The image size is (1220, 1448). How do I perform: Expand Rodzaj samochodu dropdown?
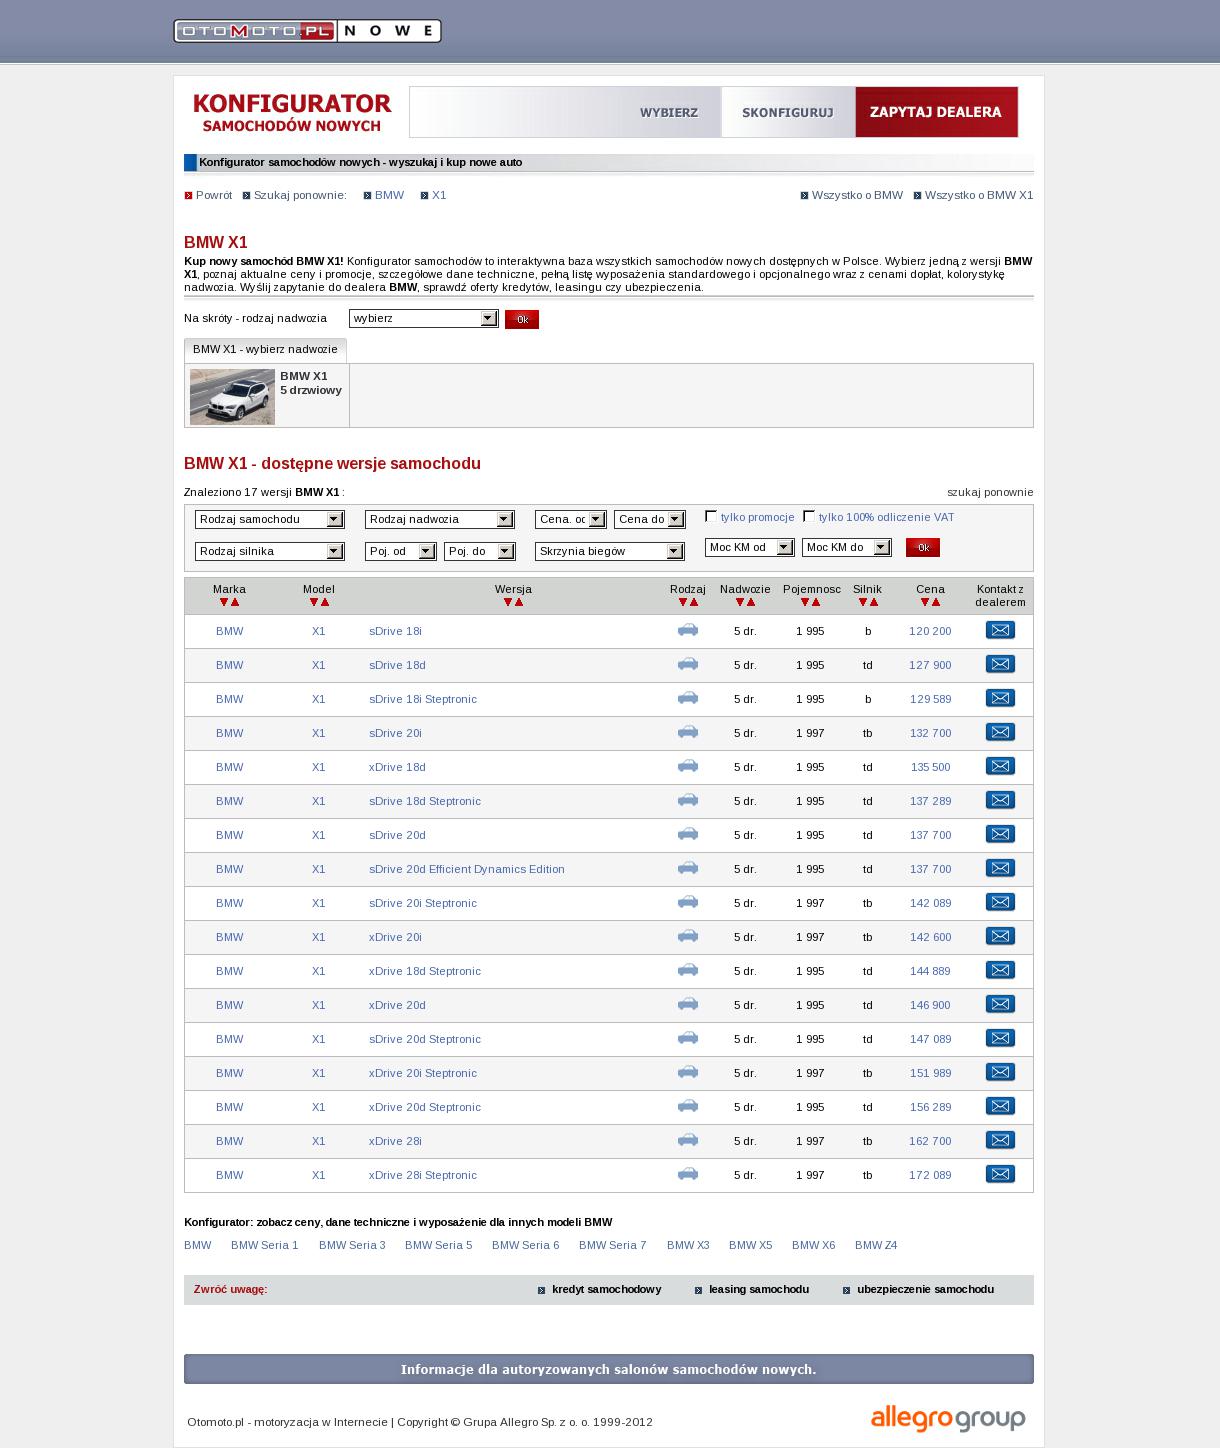270,519
